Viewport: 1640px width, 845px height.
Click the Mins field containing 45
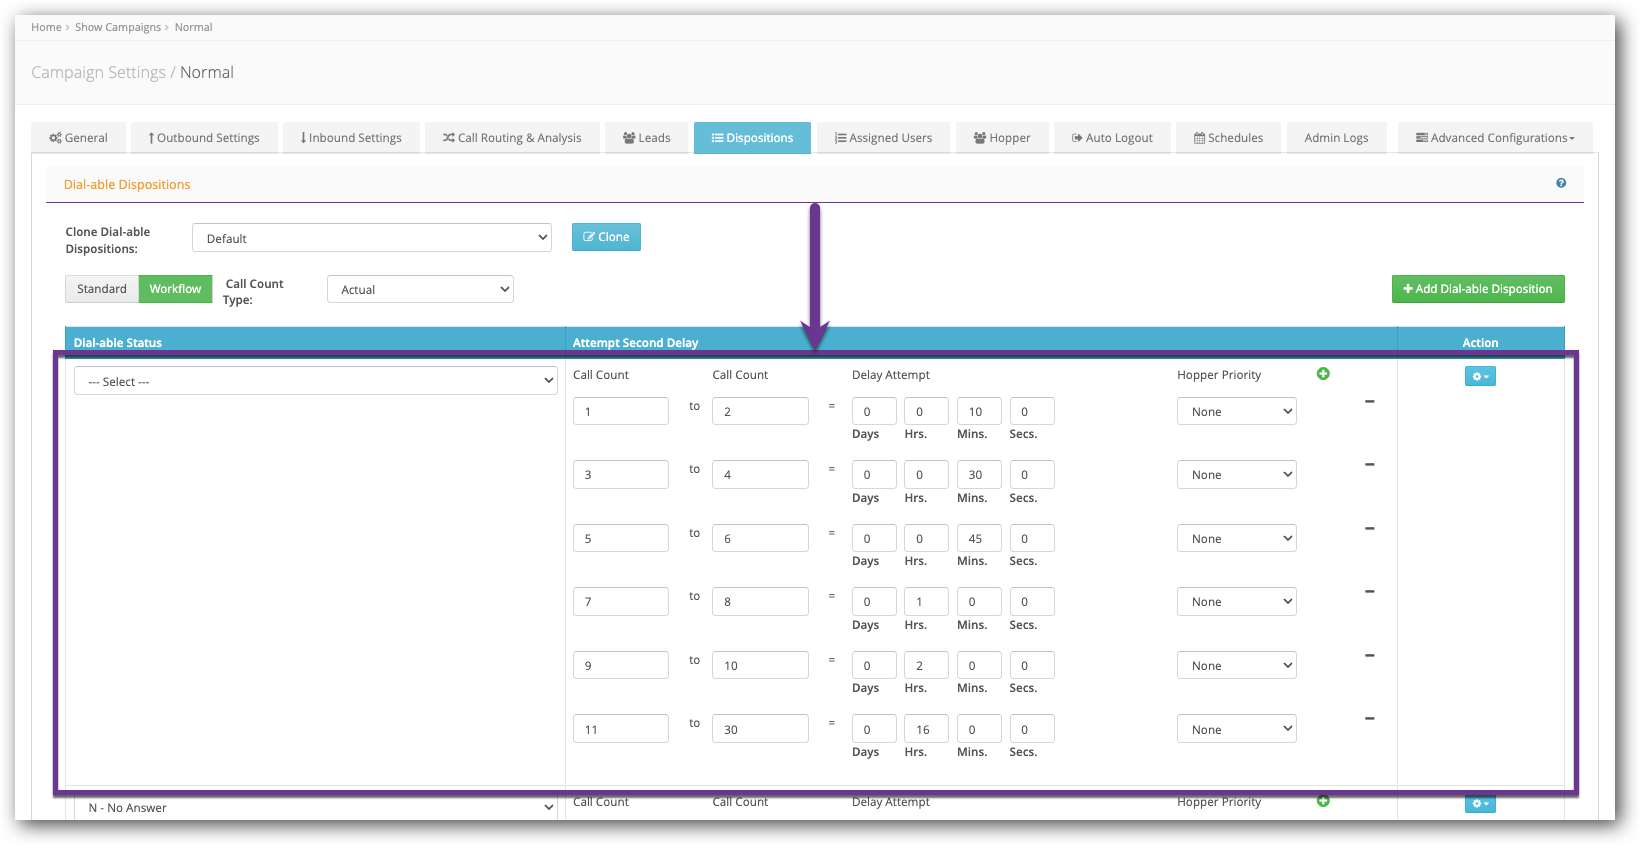(x=978, y=539)
